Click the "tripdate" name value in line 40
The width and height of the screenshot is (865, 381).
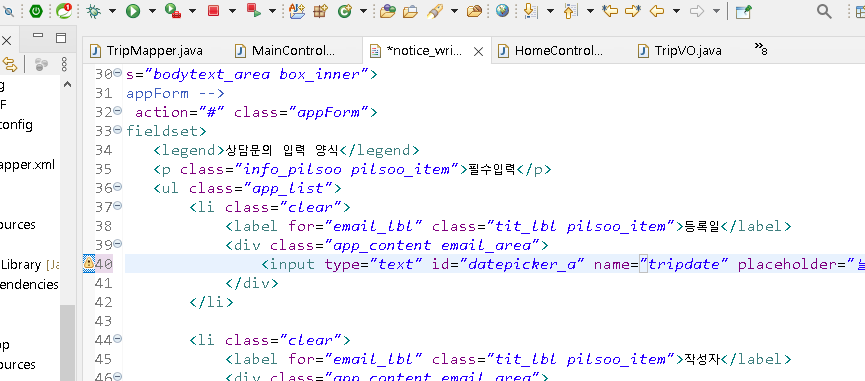pos(684,265)
